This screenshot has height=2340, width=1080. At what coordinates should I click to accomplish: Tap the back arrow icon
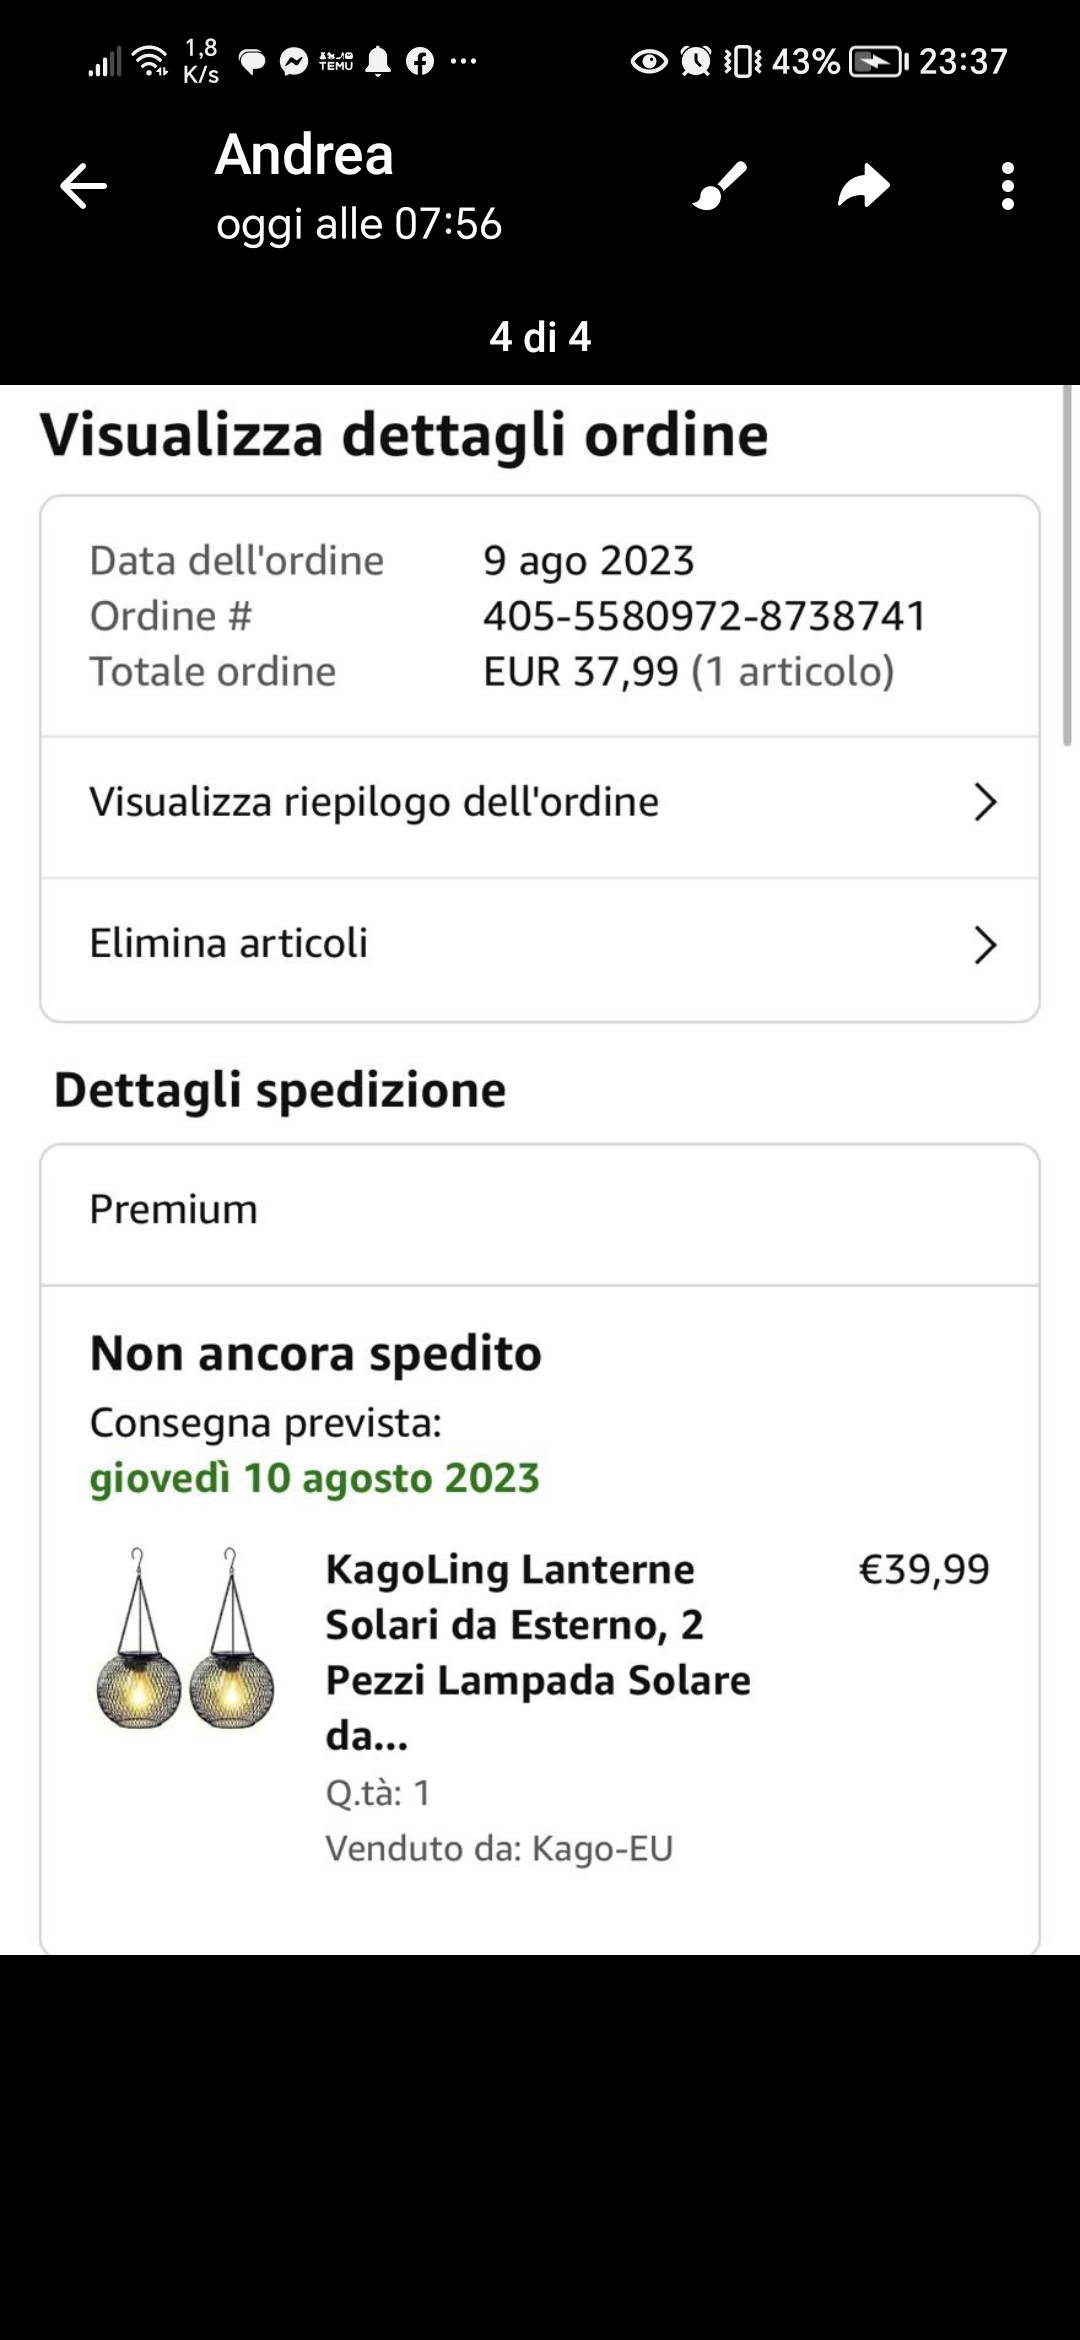coord(83,186)
